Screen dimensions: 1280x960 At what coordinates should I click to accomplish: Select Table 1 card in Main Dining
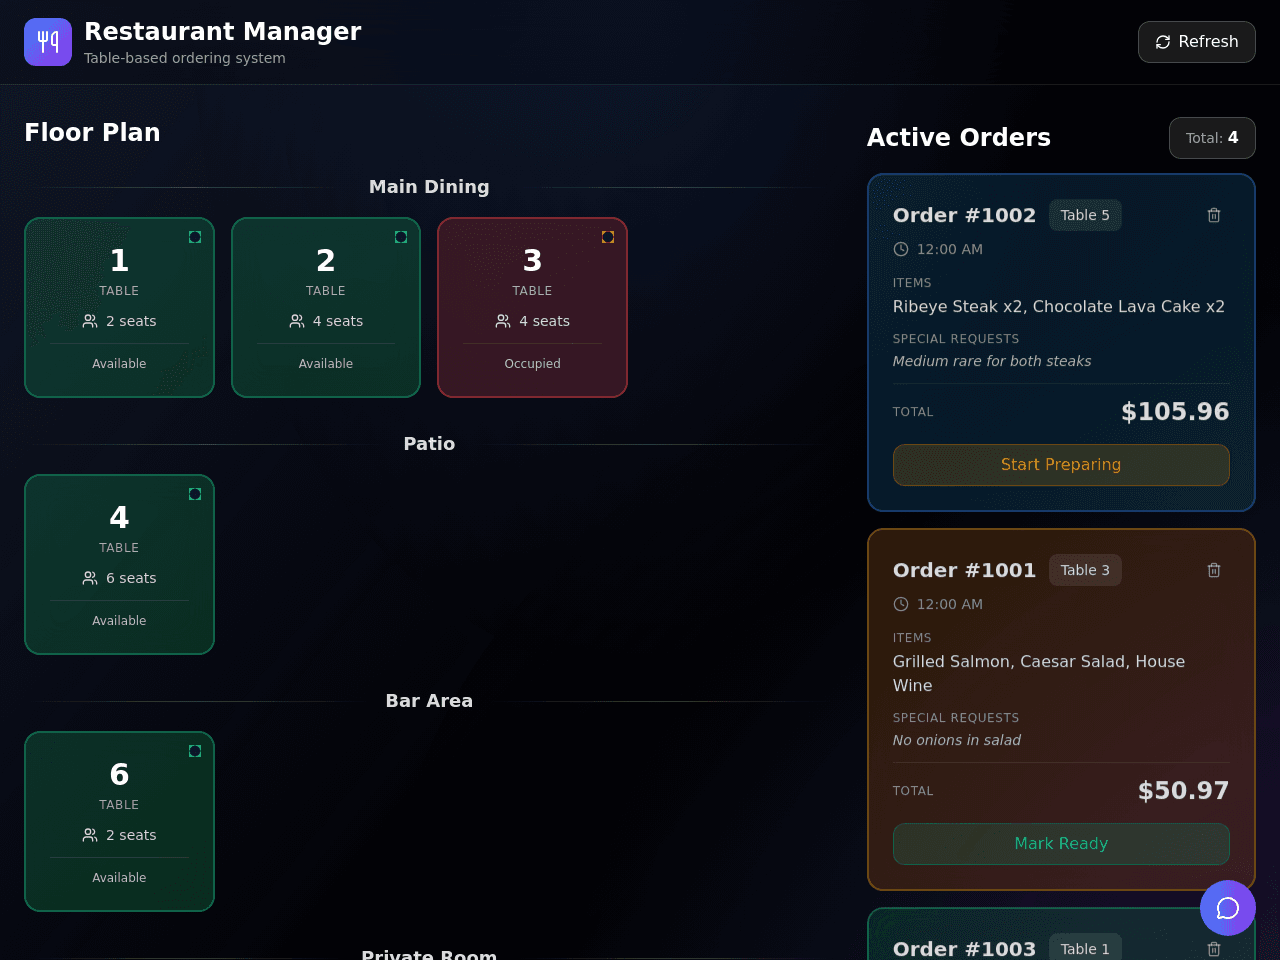pyautogui.click(x=119, y=307)
